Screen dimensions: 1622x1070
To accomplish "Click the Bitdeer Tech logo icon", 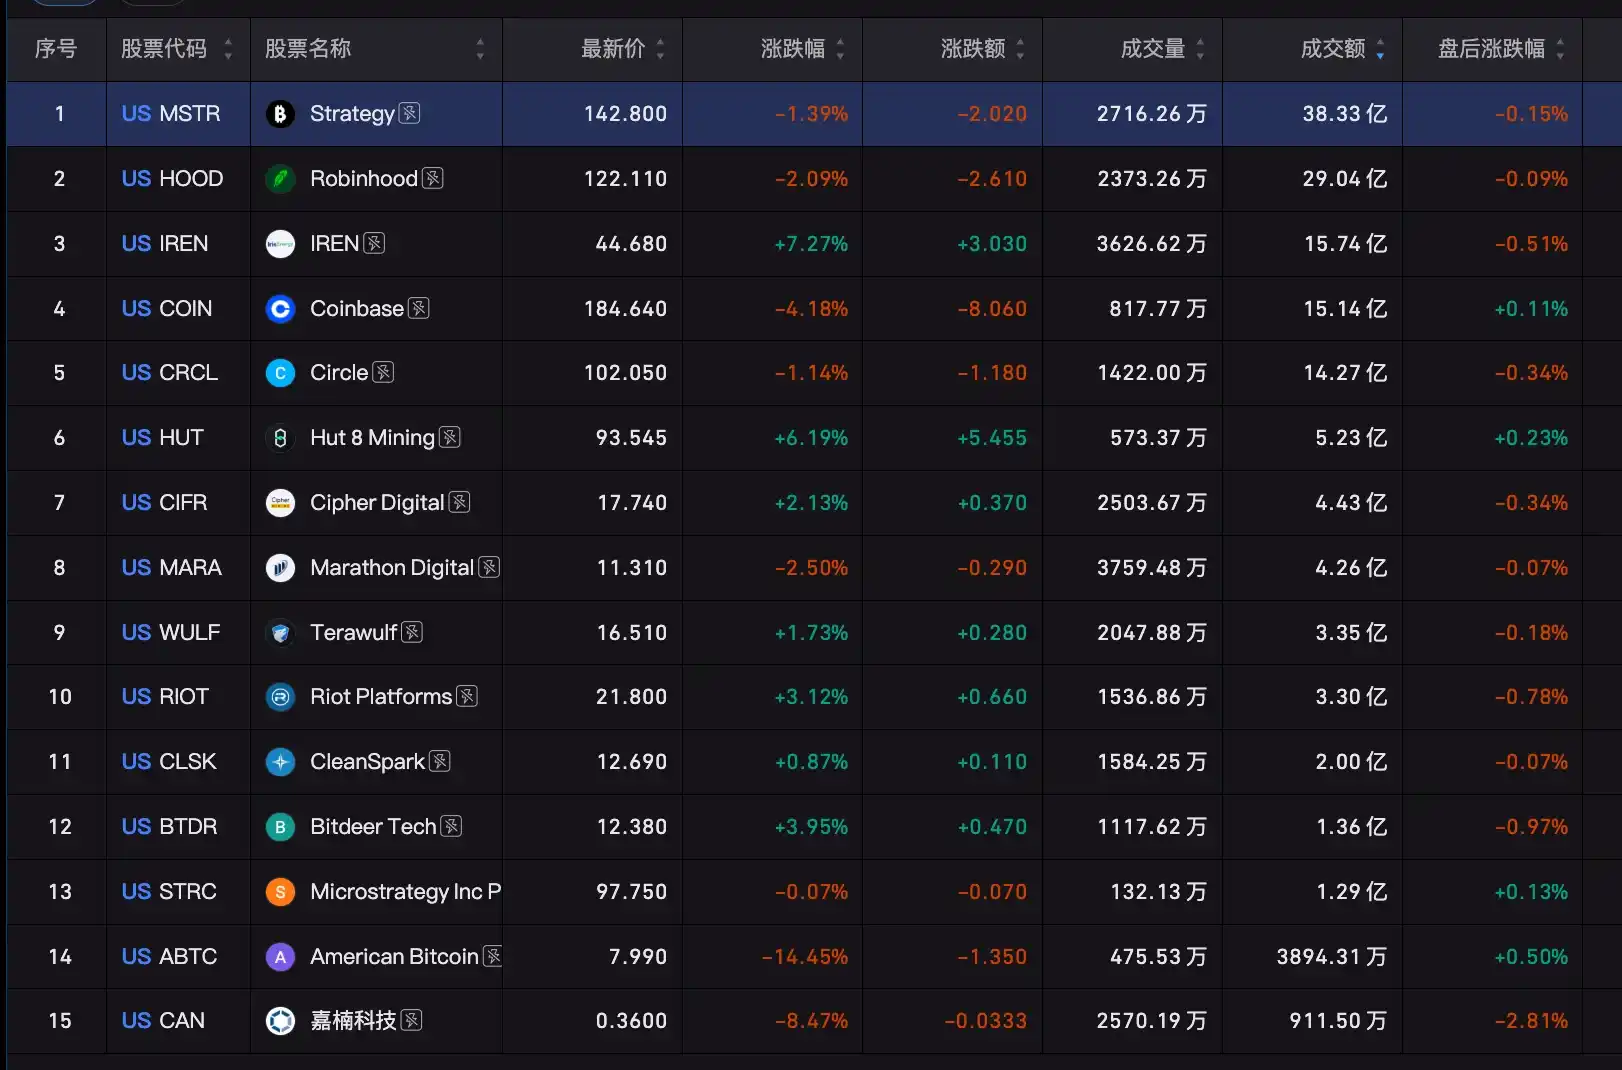I will tap(280, 827).
